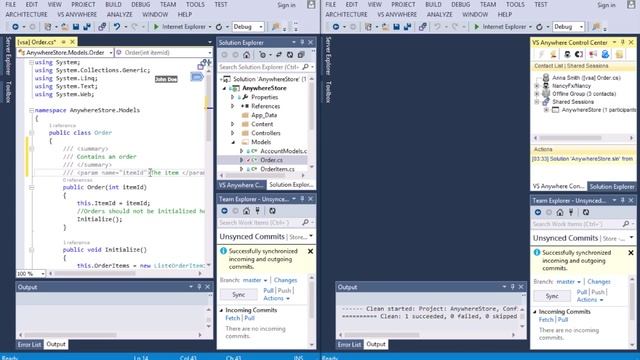
Task: Switch to VS Anywhere C... tab in left panel
Action: tap(241, 185)
